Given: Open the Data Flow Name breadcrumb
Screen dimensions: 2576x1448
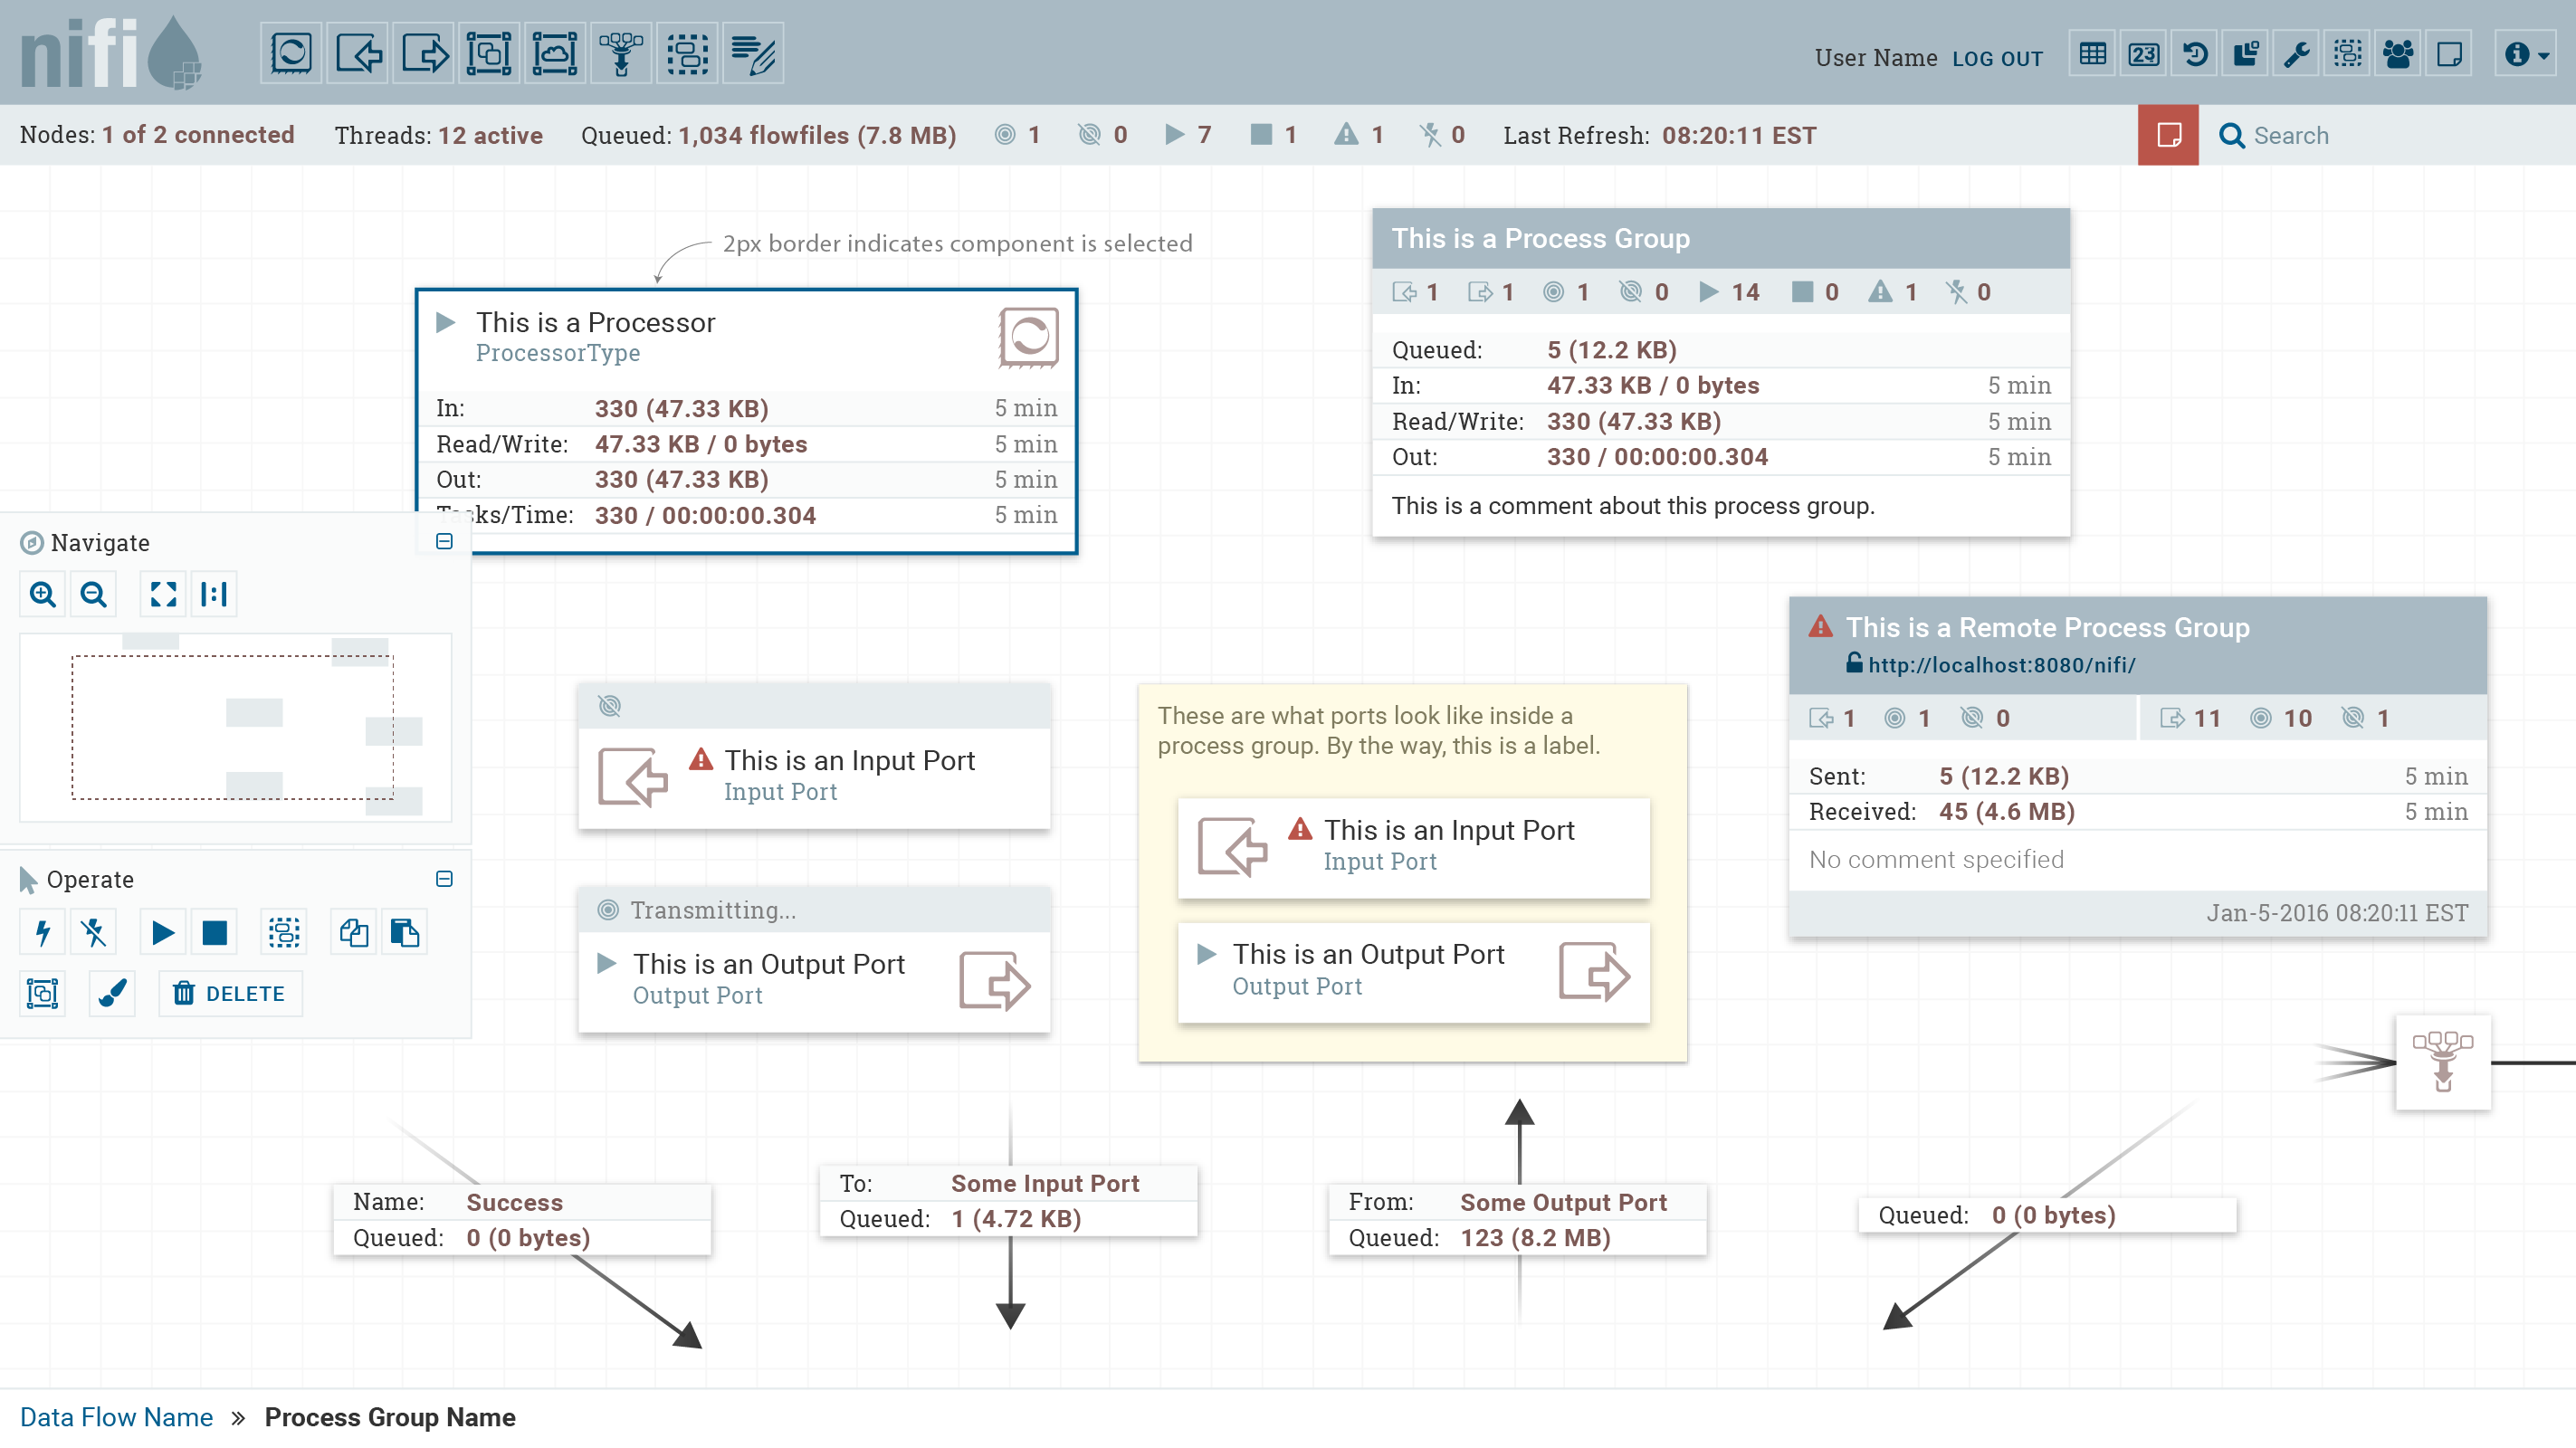Looking at the screenshot, I should (116, 1417).
